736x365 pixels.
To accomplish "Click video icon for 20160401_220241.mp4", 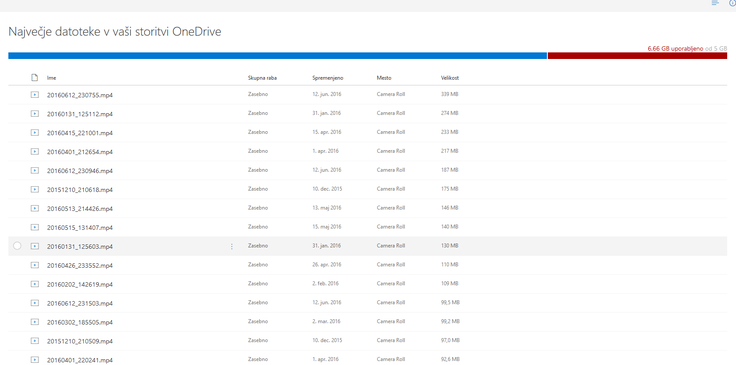I will (34, 359).
